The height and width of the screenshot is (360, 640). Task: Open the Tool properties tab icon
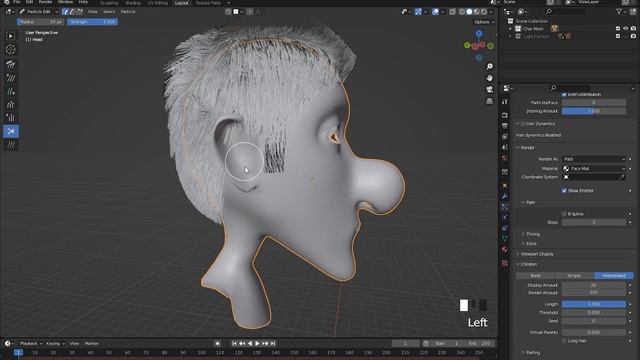tap(505, 102)
